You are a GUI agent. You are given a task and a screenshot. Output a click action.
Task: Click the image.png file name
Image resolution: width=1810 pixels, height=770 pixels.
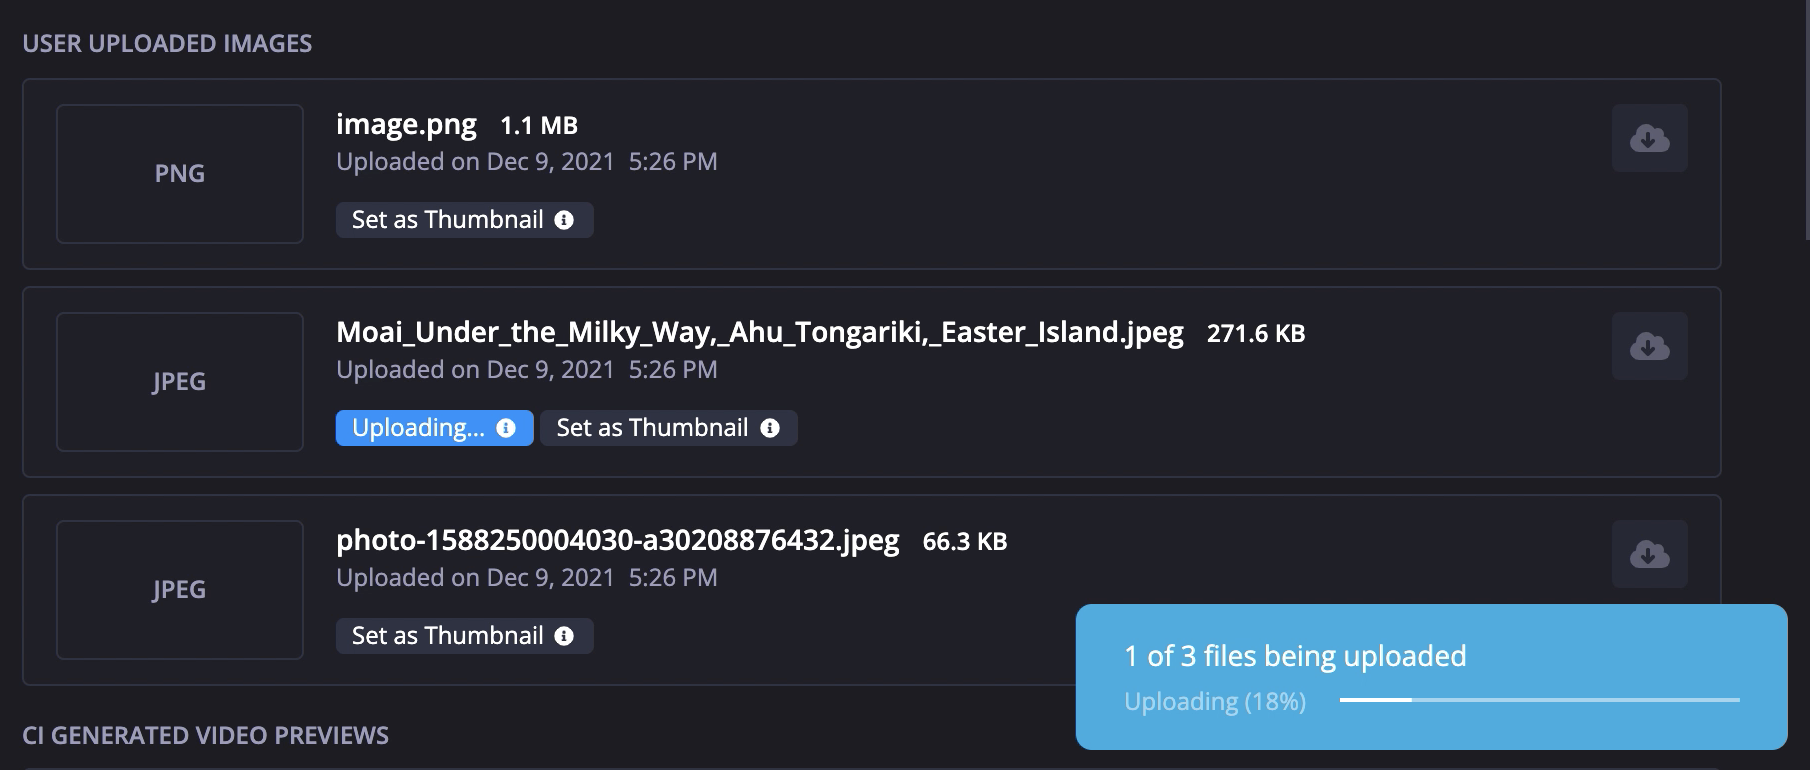(406, 125)
